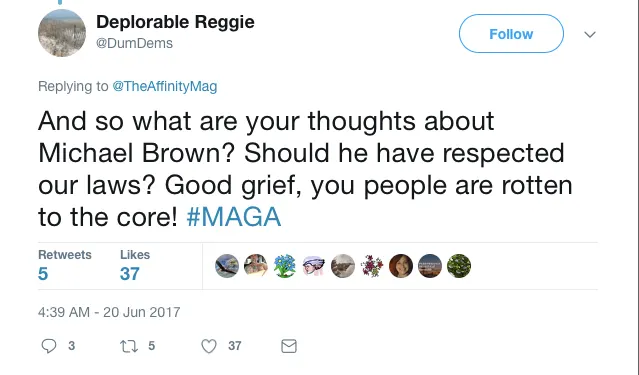639x375 pixels.
Task: Open the #MAGA hashtag
Action: [234, 216]
